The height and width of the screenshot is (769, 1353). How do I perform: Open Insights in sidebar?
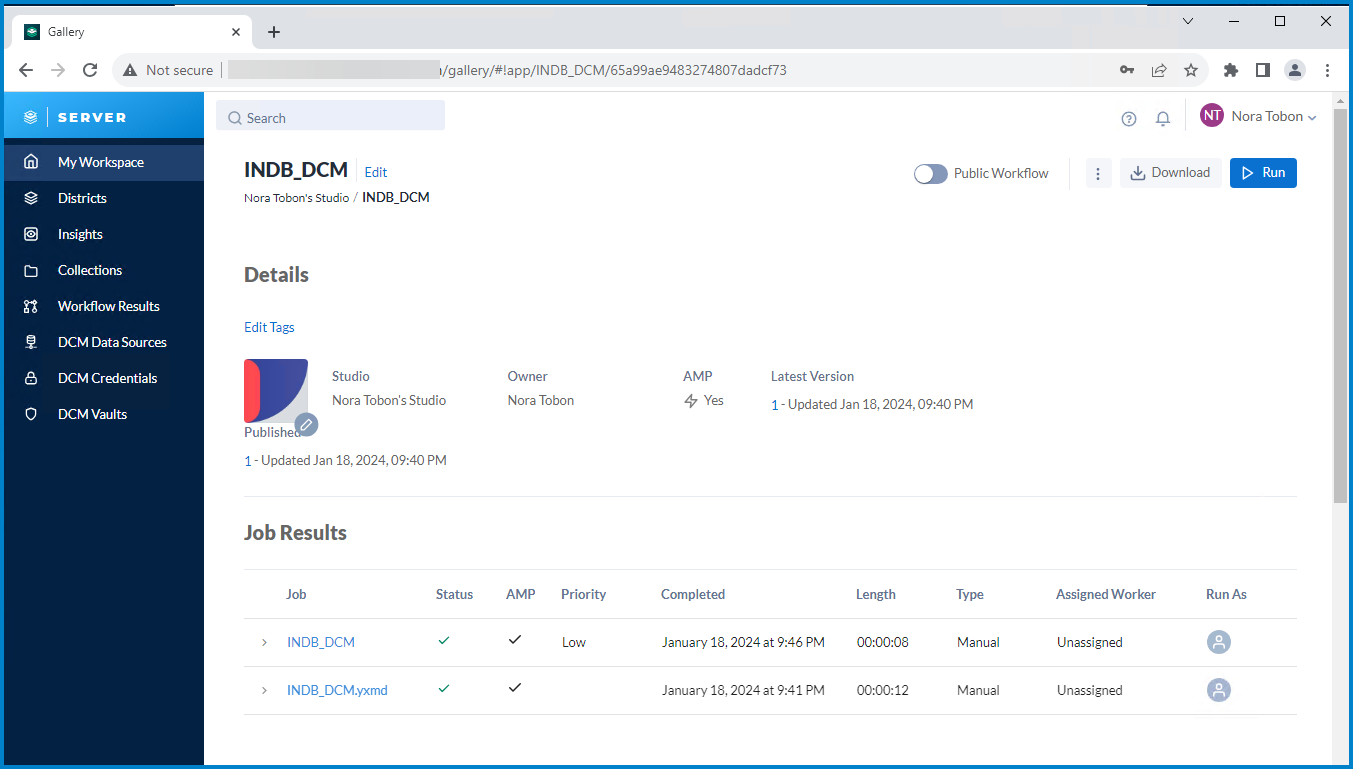tap(104, 234)
